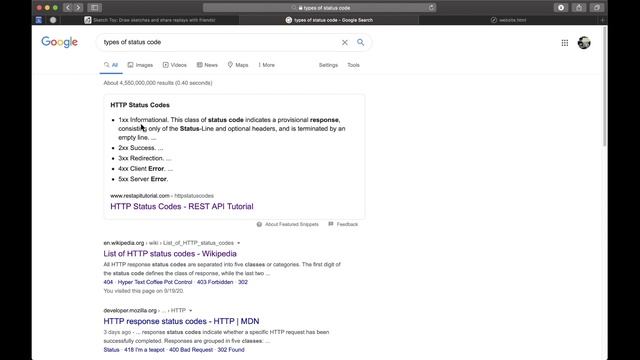Reload the page with refresh icon
The height and width of the screenshot is (360, 640).
pyautogui.click(x=431, y=7)
